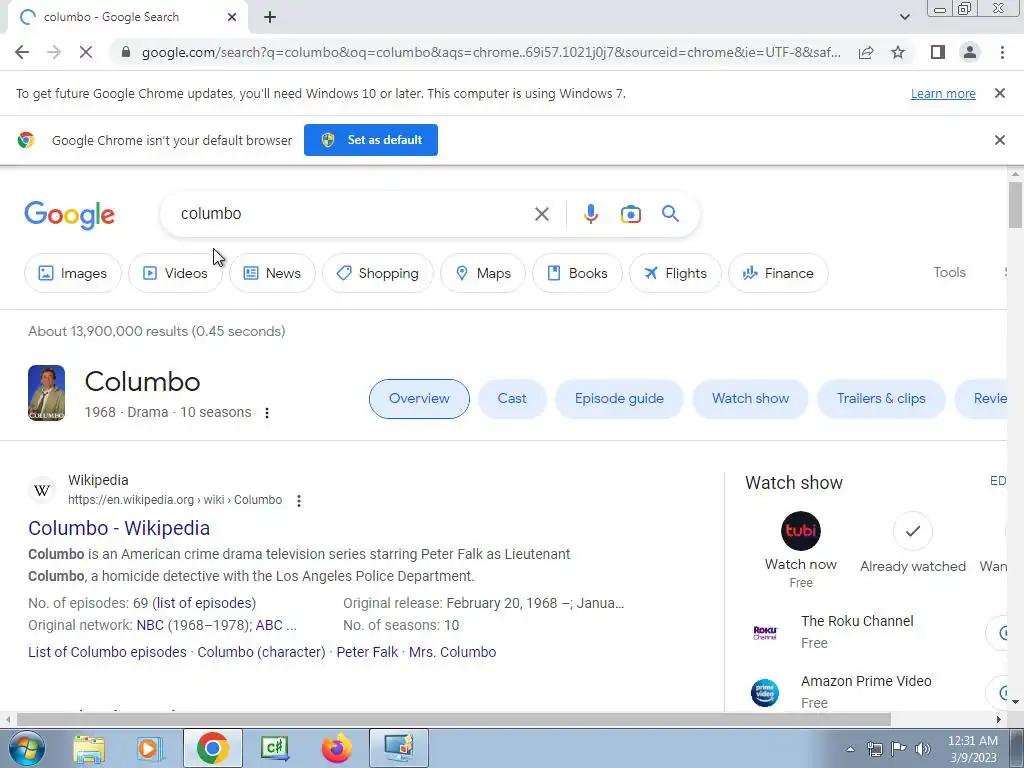Watch now on the Tubi icon
This screenshot has width=1024, height=768.
click(801, 531)
